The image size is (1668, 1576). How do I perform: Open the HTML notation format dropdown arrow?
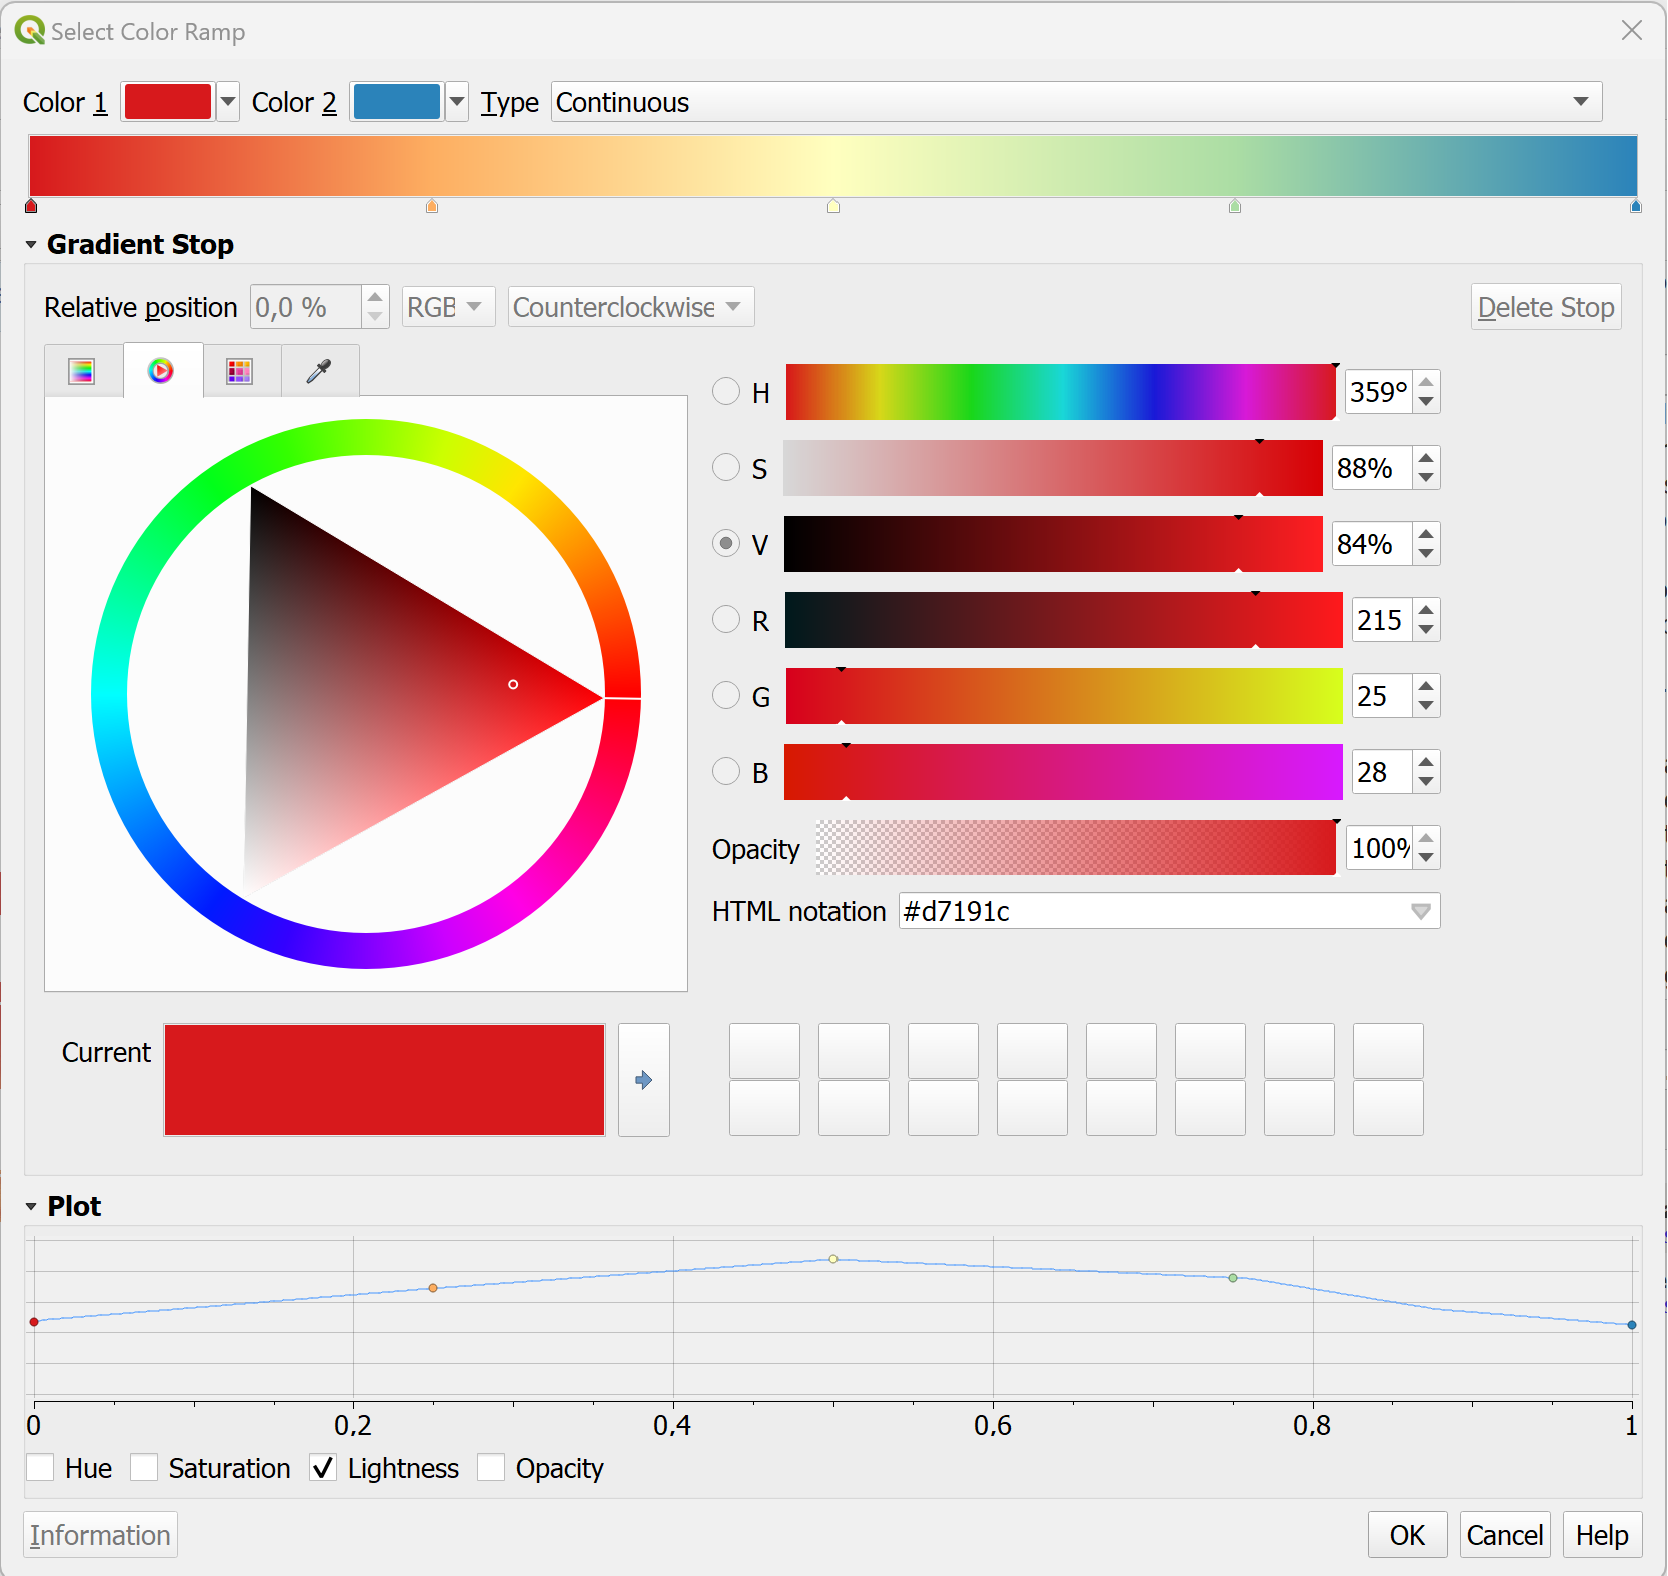coord(1420,911)
